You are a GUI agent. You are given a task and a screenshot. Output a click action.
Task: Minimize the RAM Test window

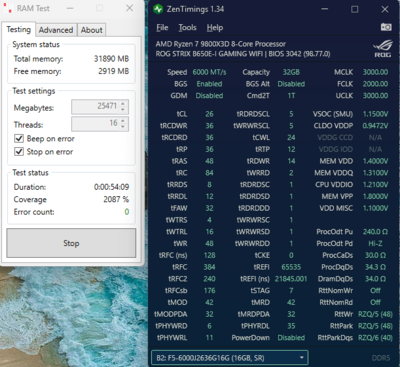70,8
